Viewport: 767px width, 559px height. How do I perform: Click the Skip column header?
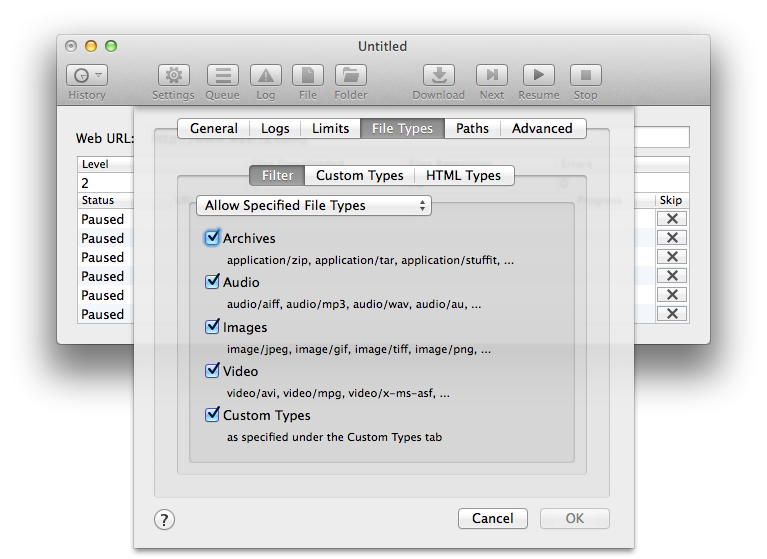[670, 200]
